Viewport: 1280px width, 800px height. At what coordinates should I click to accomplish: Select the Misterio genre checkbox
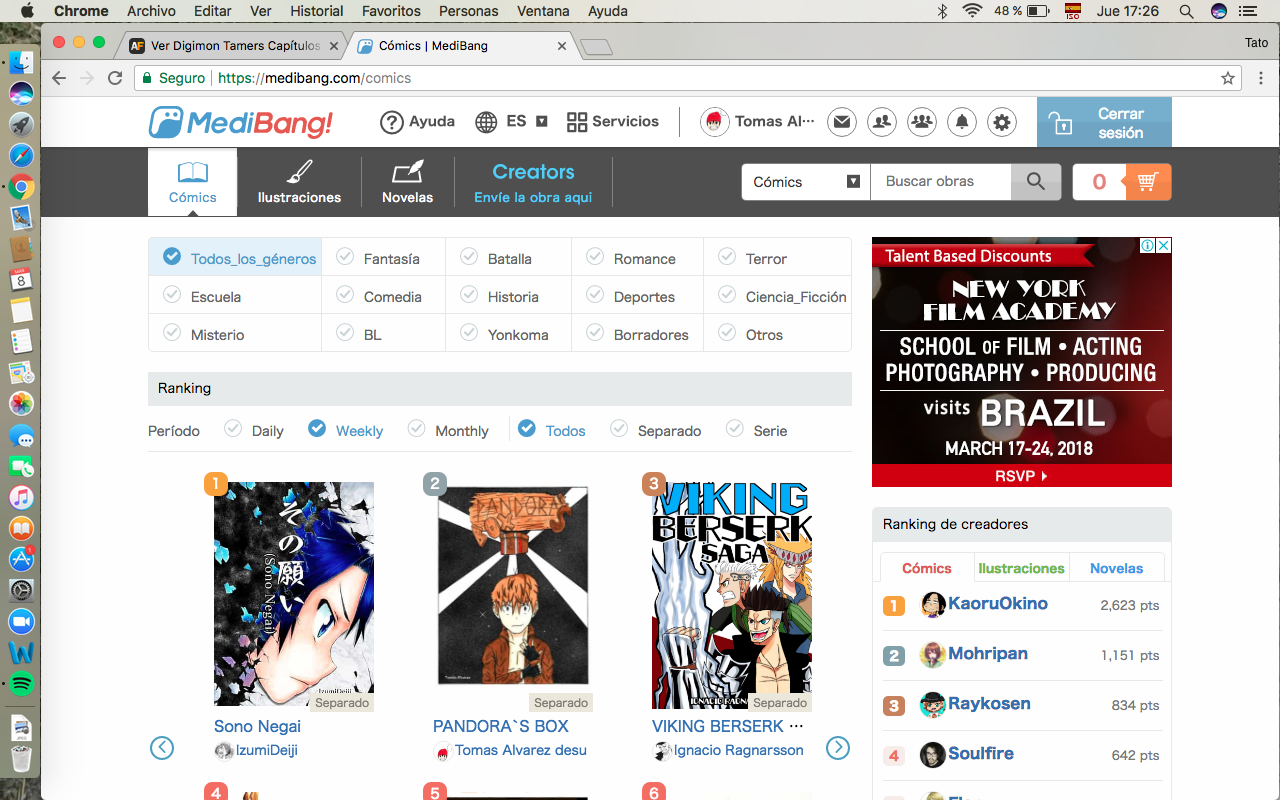pyautogui.click(x=172, y=333)
